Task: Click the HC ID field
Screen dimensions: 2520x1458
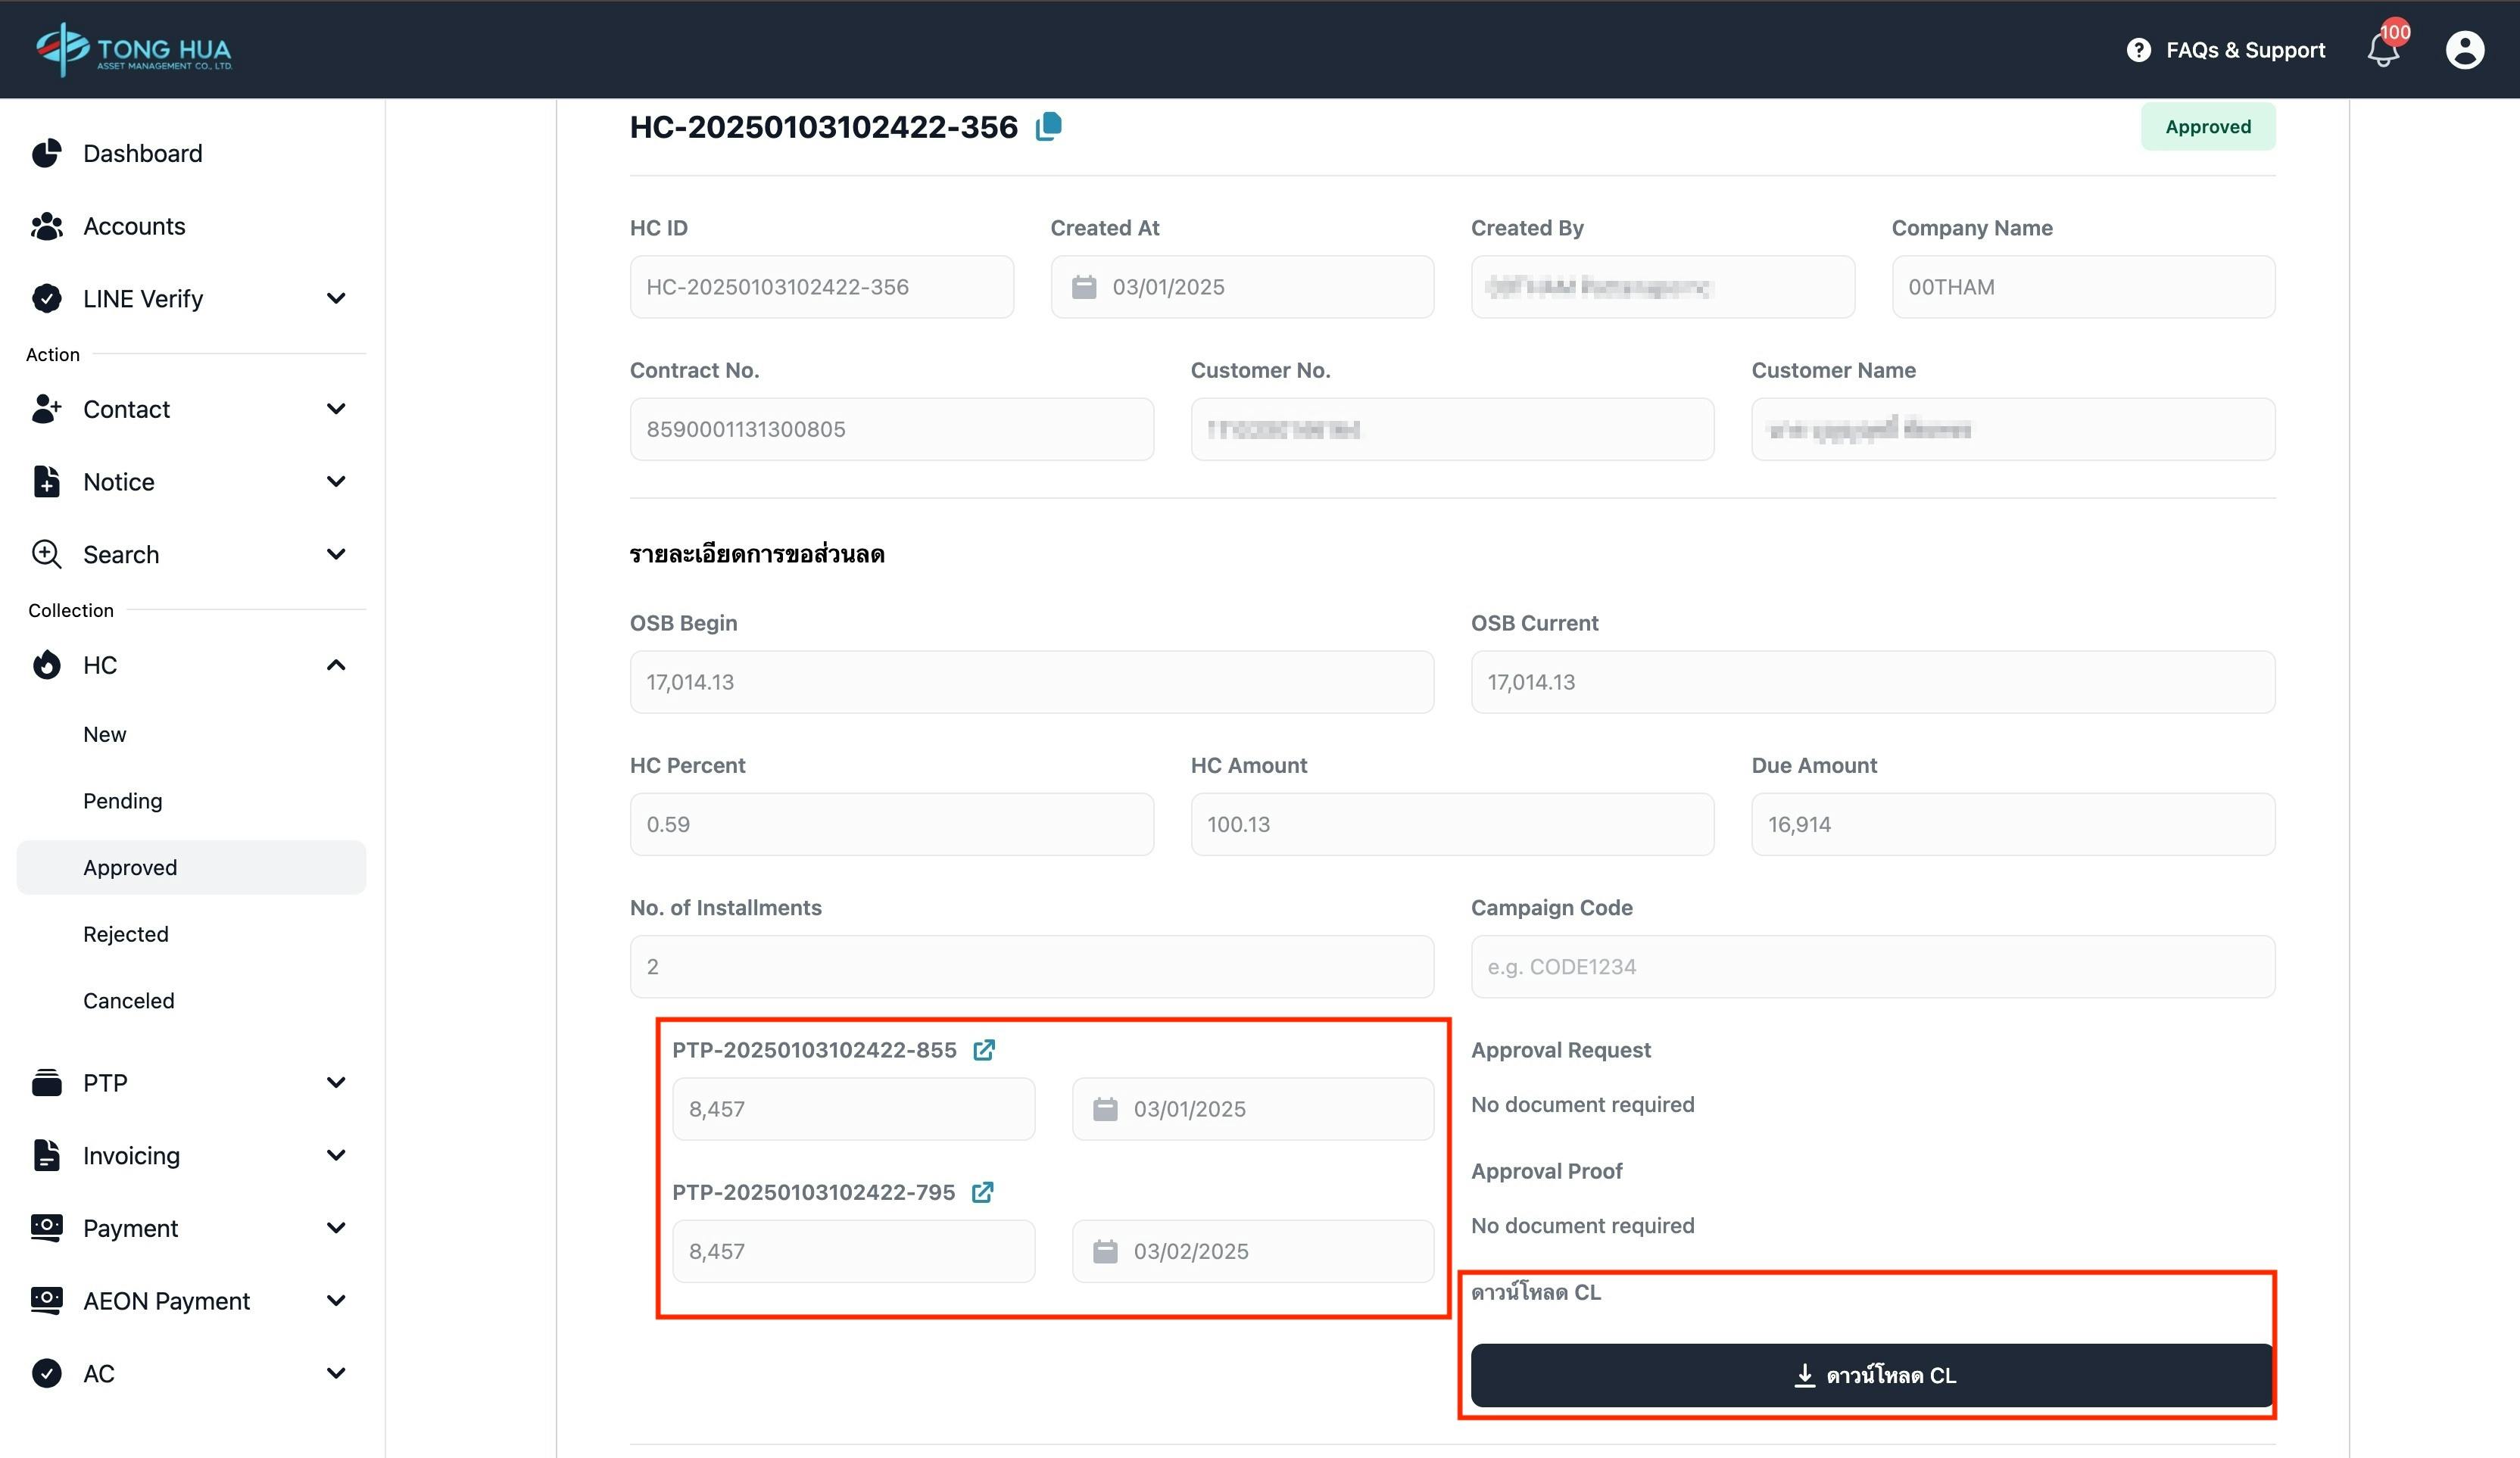Action: coord(821,287)
